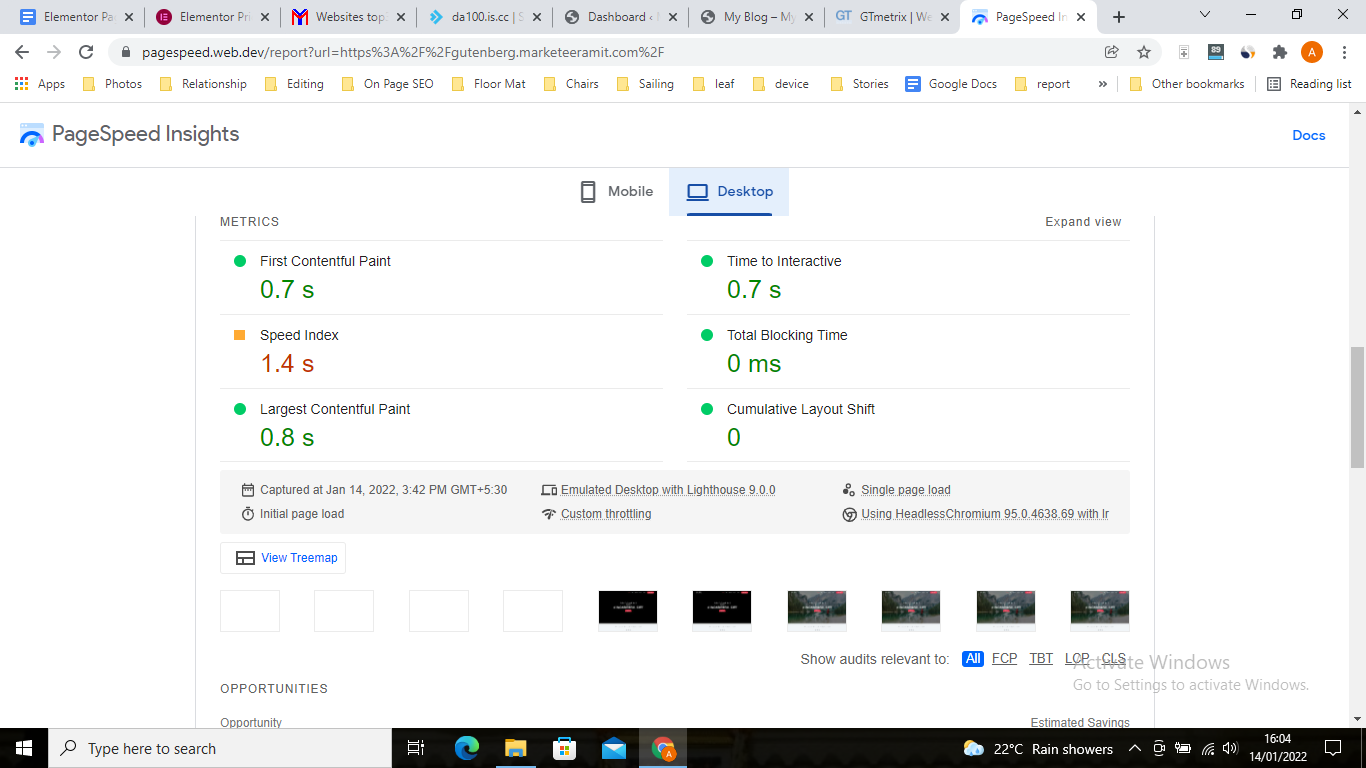Open the View Treemap button
The image size is (1366, 768).
283,558
